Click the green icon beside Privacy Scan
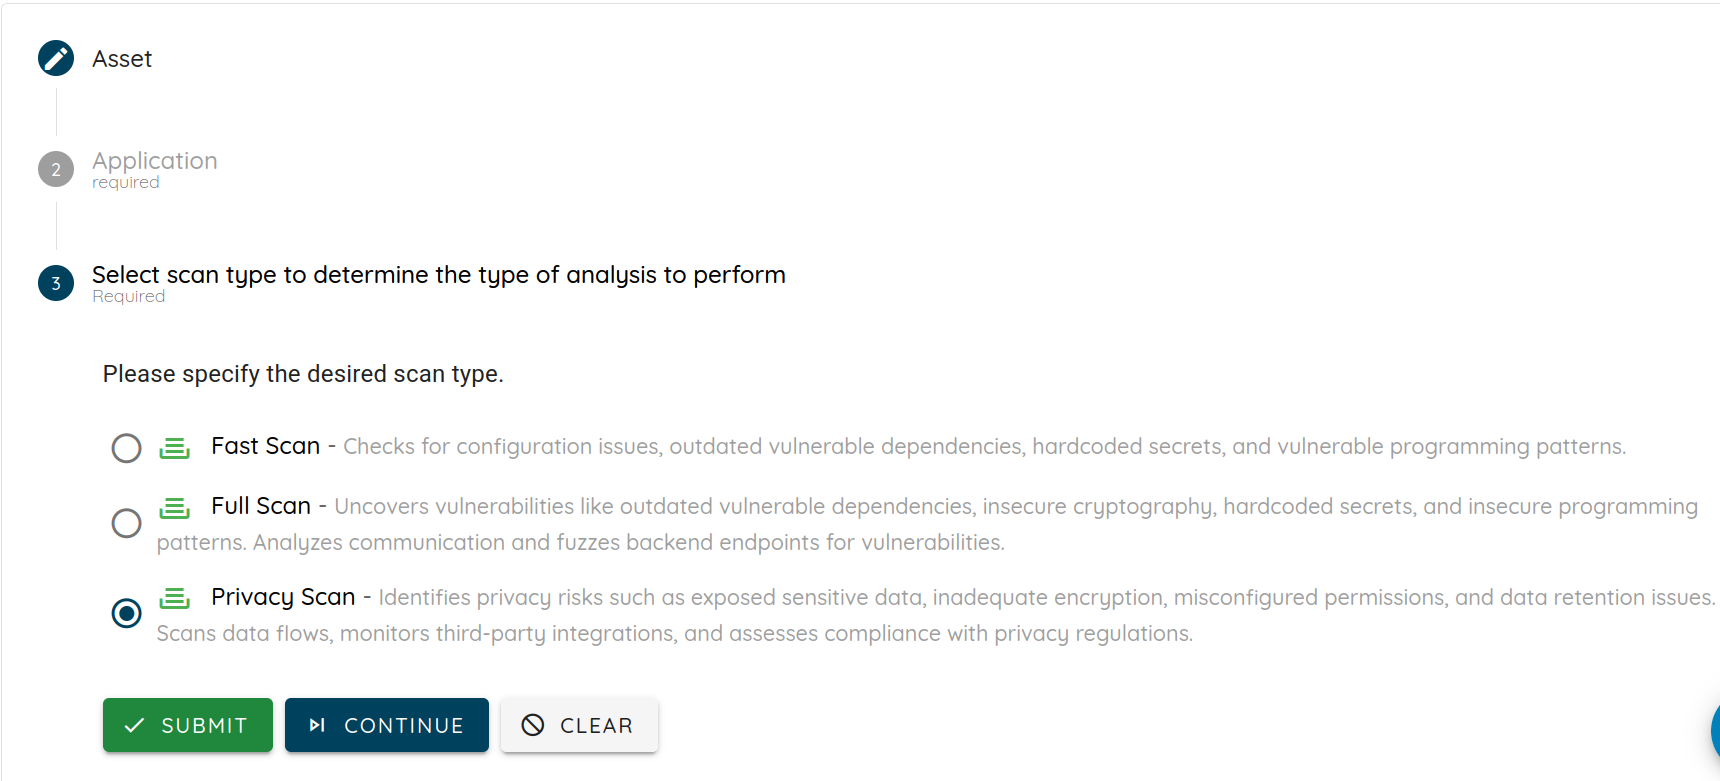1720x781 pixels. point(174,598)
